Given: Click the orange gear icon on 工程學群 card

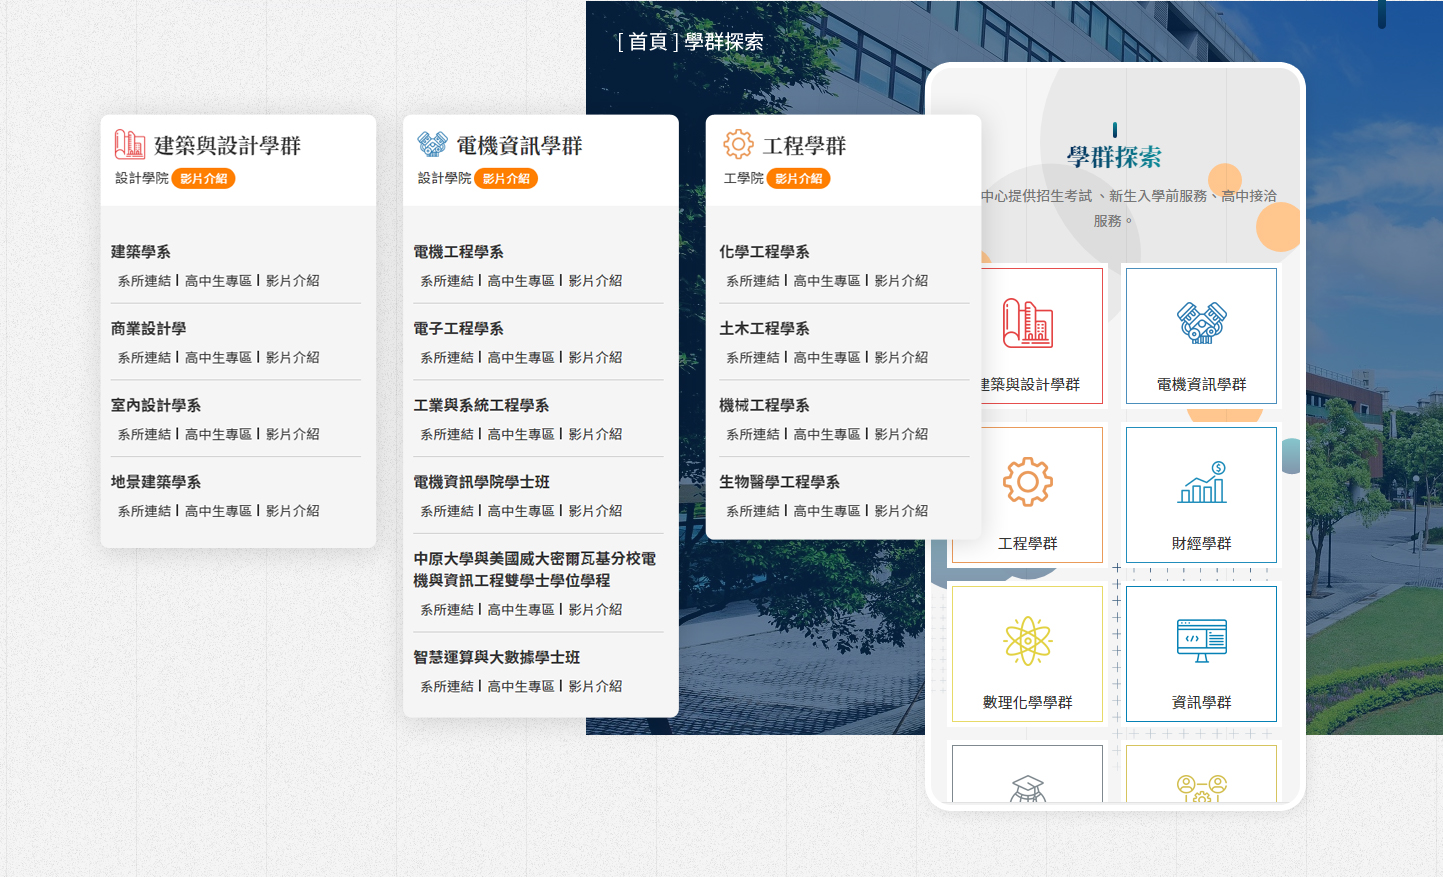Looking at the screenshot, I should (x=736, y=144).
